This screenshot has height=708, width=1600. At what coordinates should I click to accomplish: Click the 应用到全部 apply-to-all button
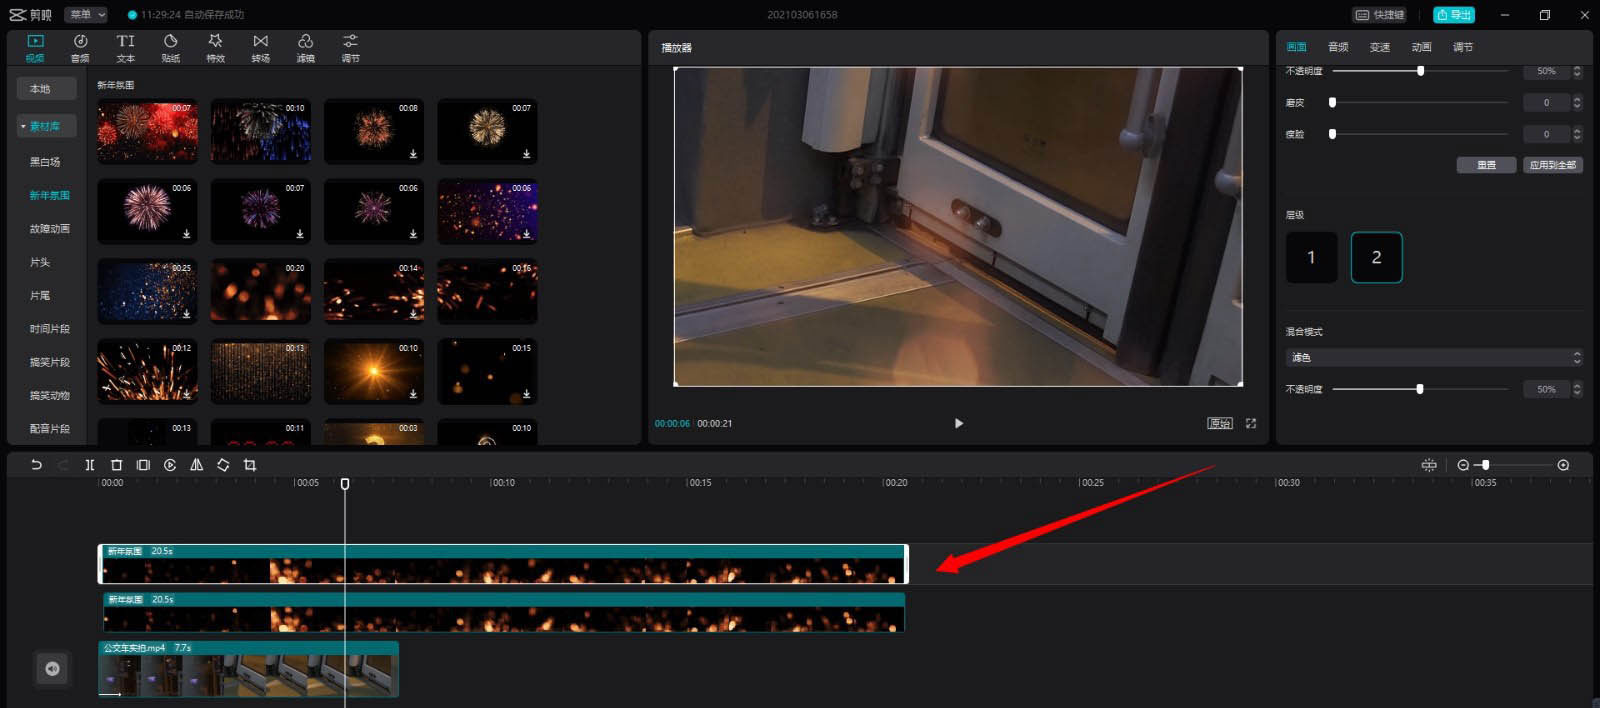(1552, 165)
